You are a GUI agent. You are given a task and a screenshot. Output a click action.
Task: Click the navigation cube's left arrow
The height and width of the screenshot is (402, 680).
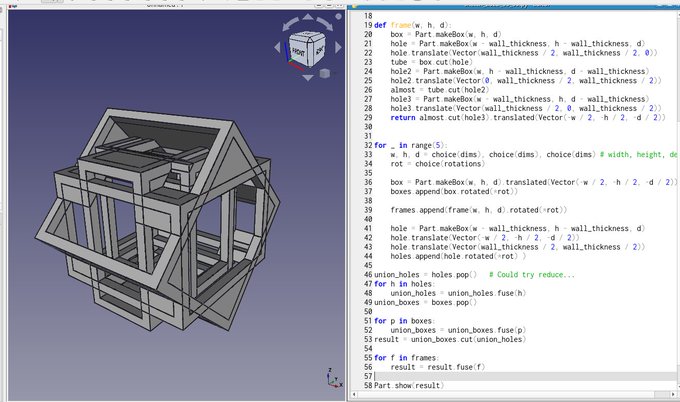278,47
